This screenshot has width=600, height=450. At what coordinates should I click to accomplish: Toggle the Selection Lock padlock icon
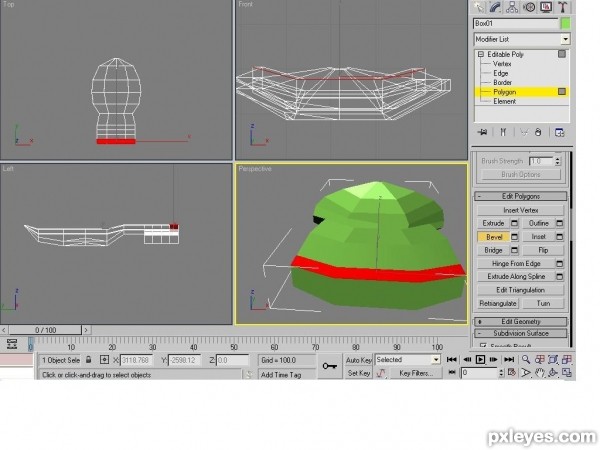(89, 360)
